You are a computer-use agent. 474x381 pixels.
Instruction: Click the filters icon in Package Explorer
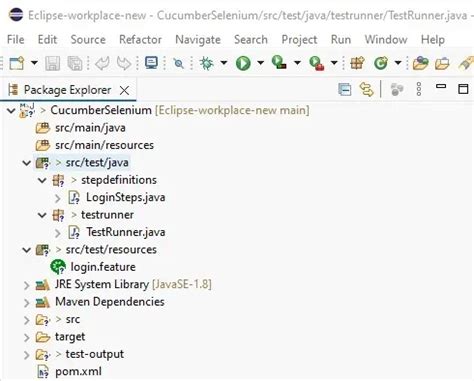(x=397, y=89)
